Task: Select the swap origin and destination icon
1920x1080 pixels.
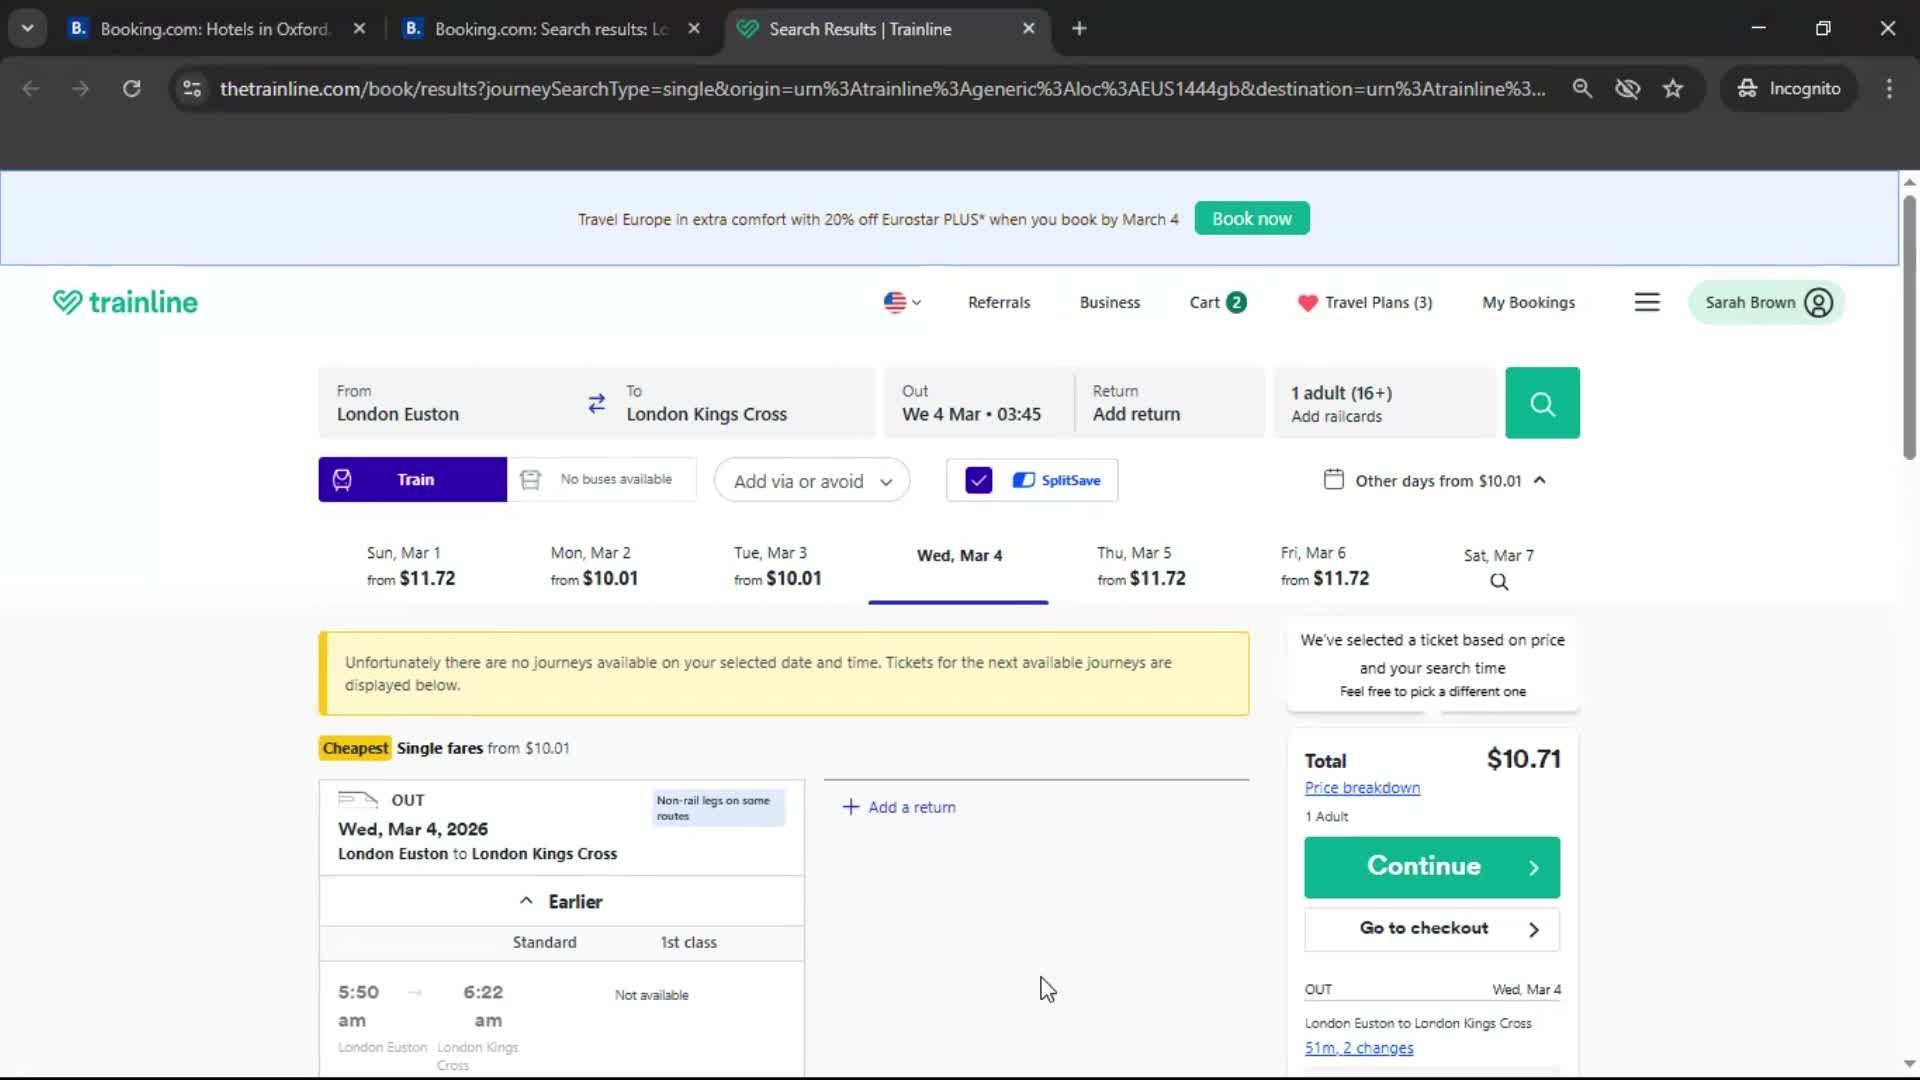Action: (x=597, y=403)
